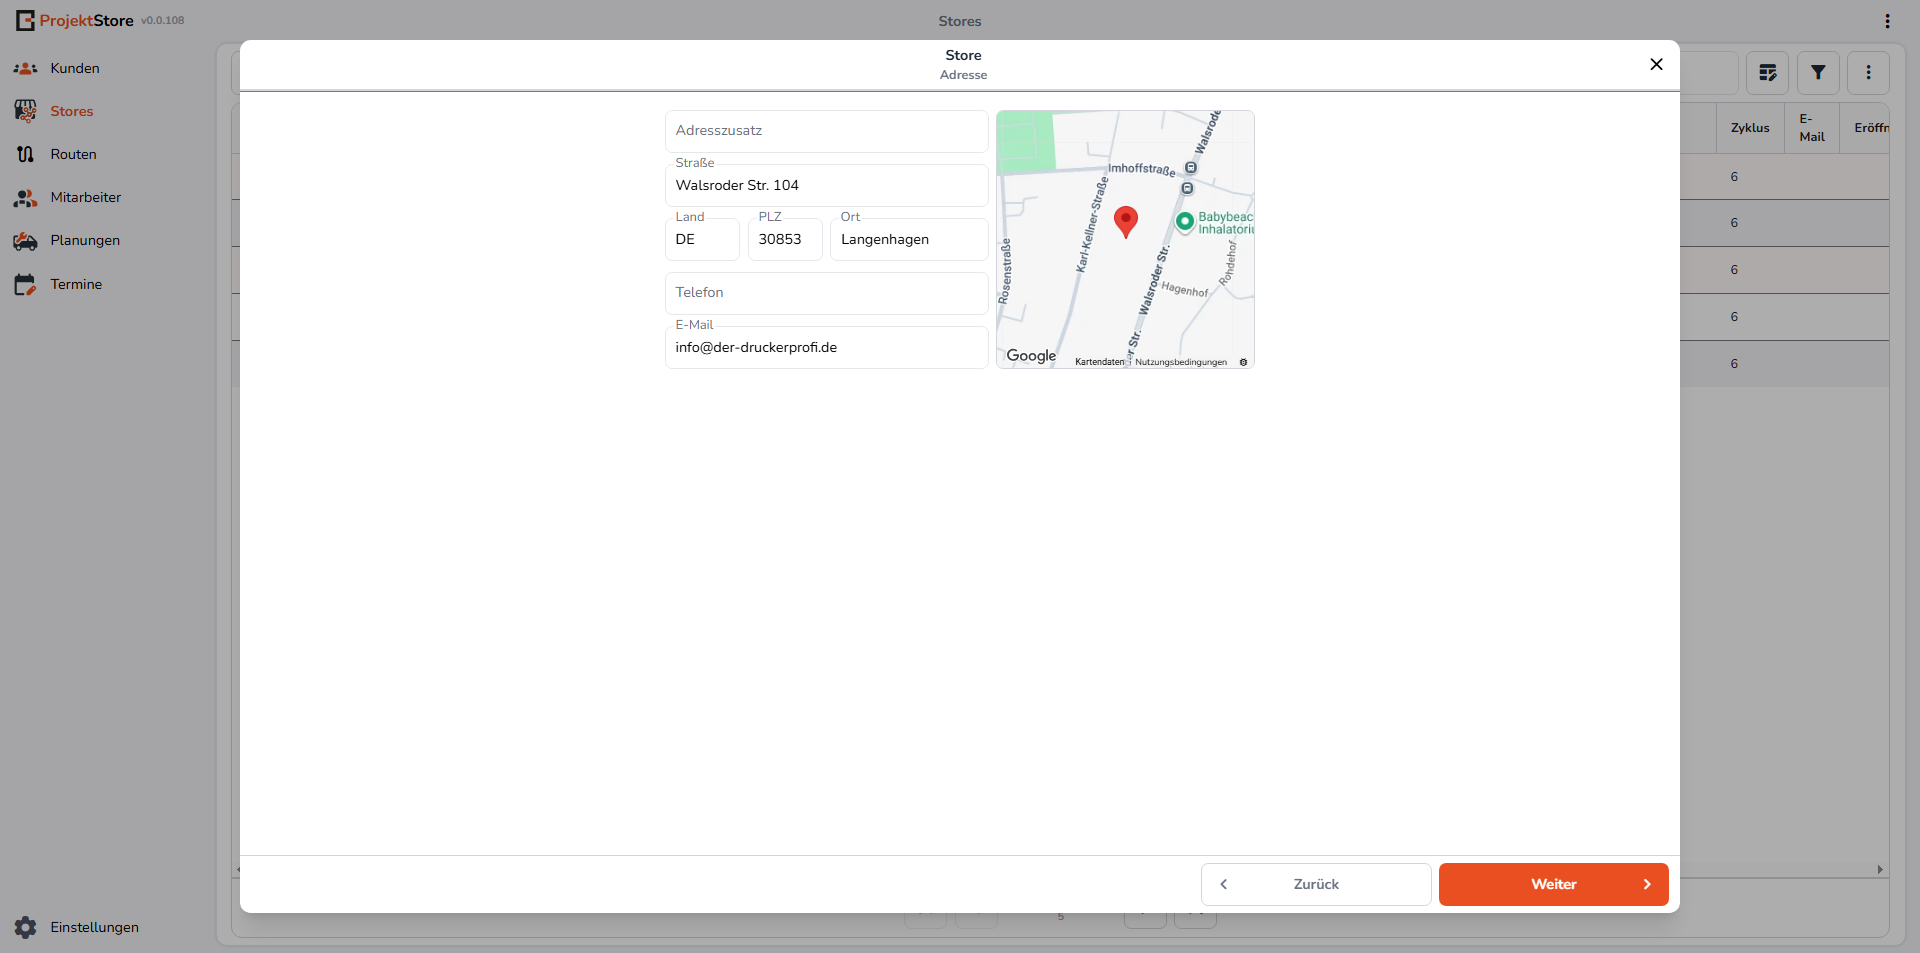Go to Kunden in the sidebar
The image size is (1920, 953).
coord(75,69)
